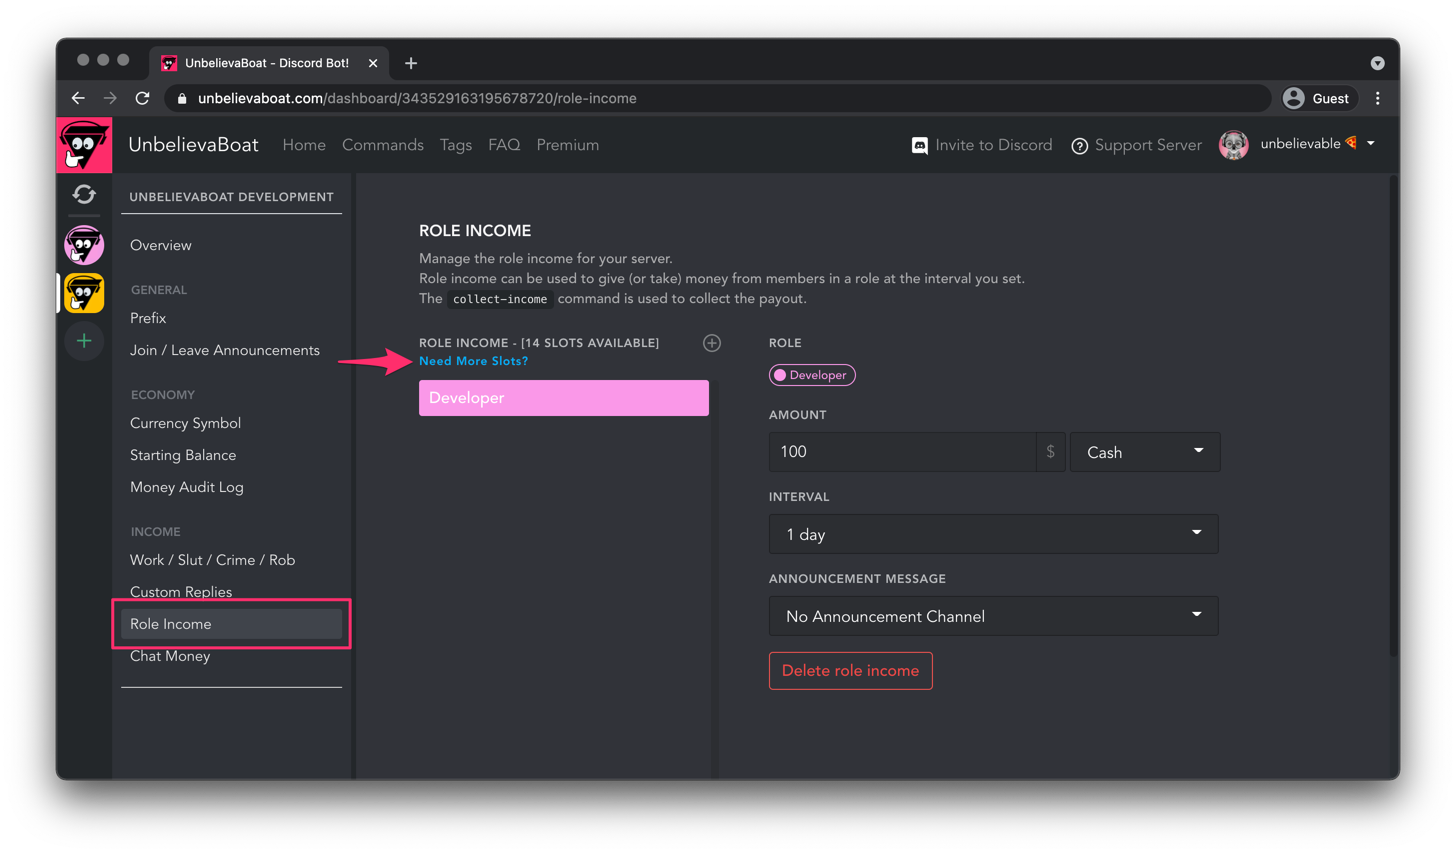Add a new role income slot
This screenshot has width=1456, height=854.
point(712,343)
